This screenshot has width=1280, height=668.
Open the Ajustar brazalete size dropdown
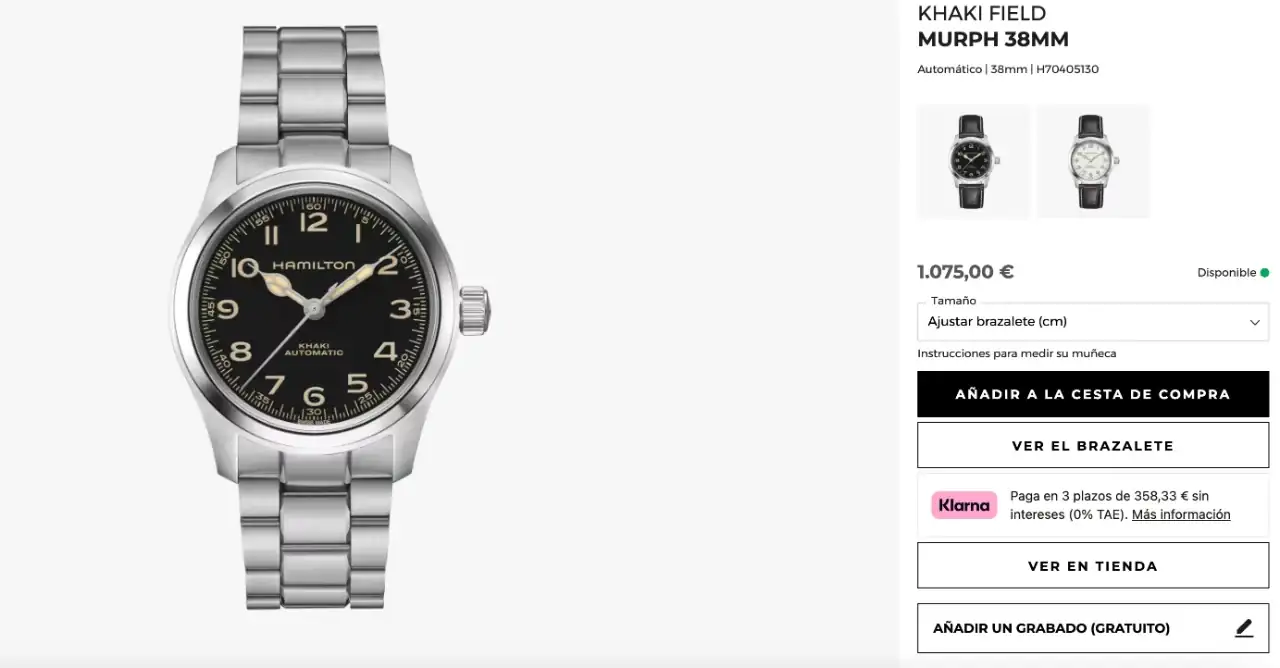1093,322
